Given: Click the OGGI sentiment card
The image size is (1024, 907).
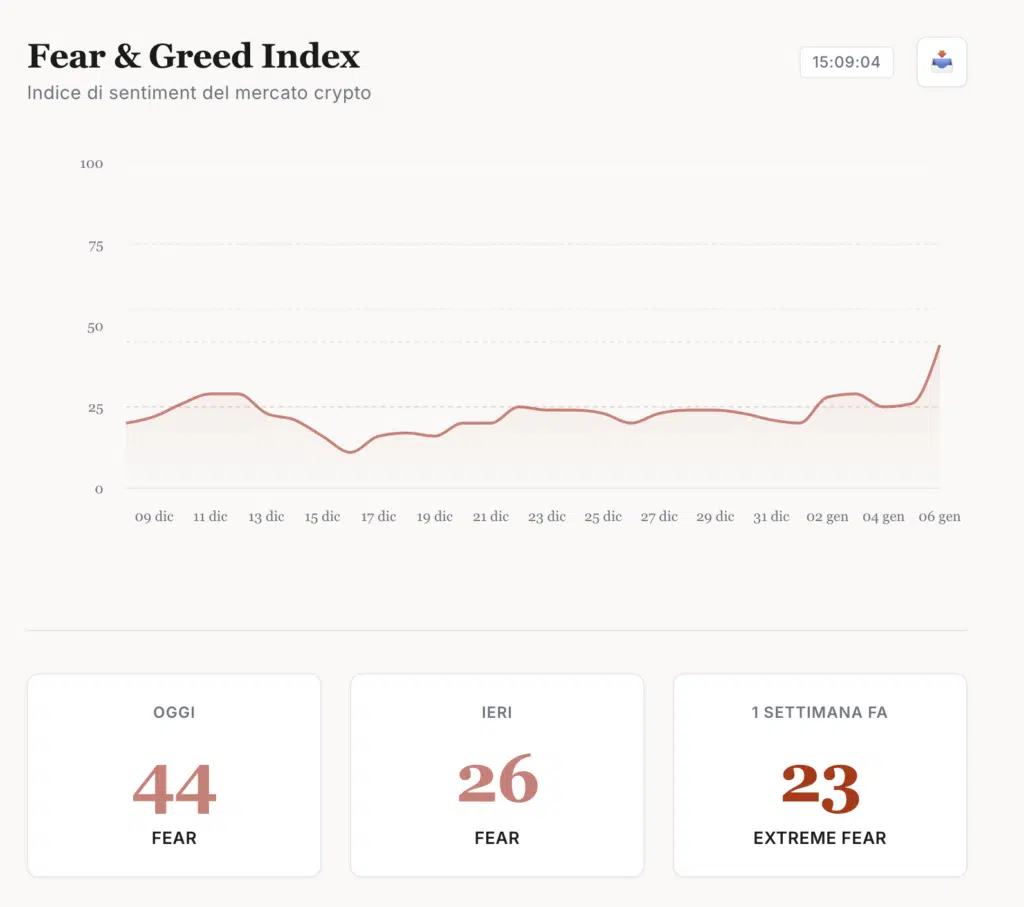Looking at the screenshot, I should (x=174, y=775).
